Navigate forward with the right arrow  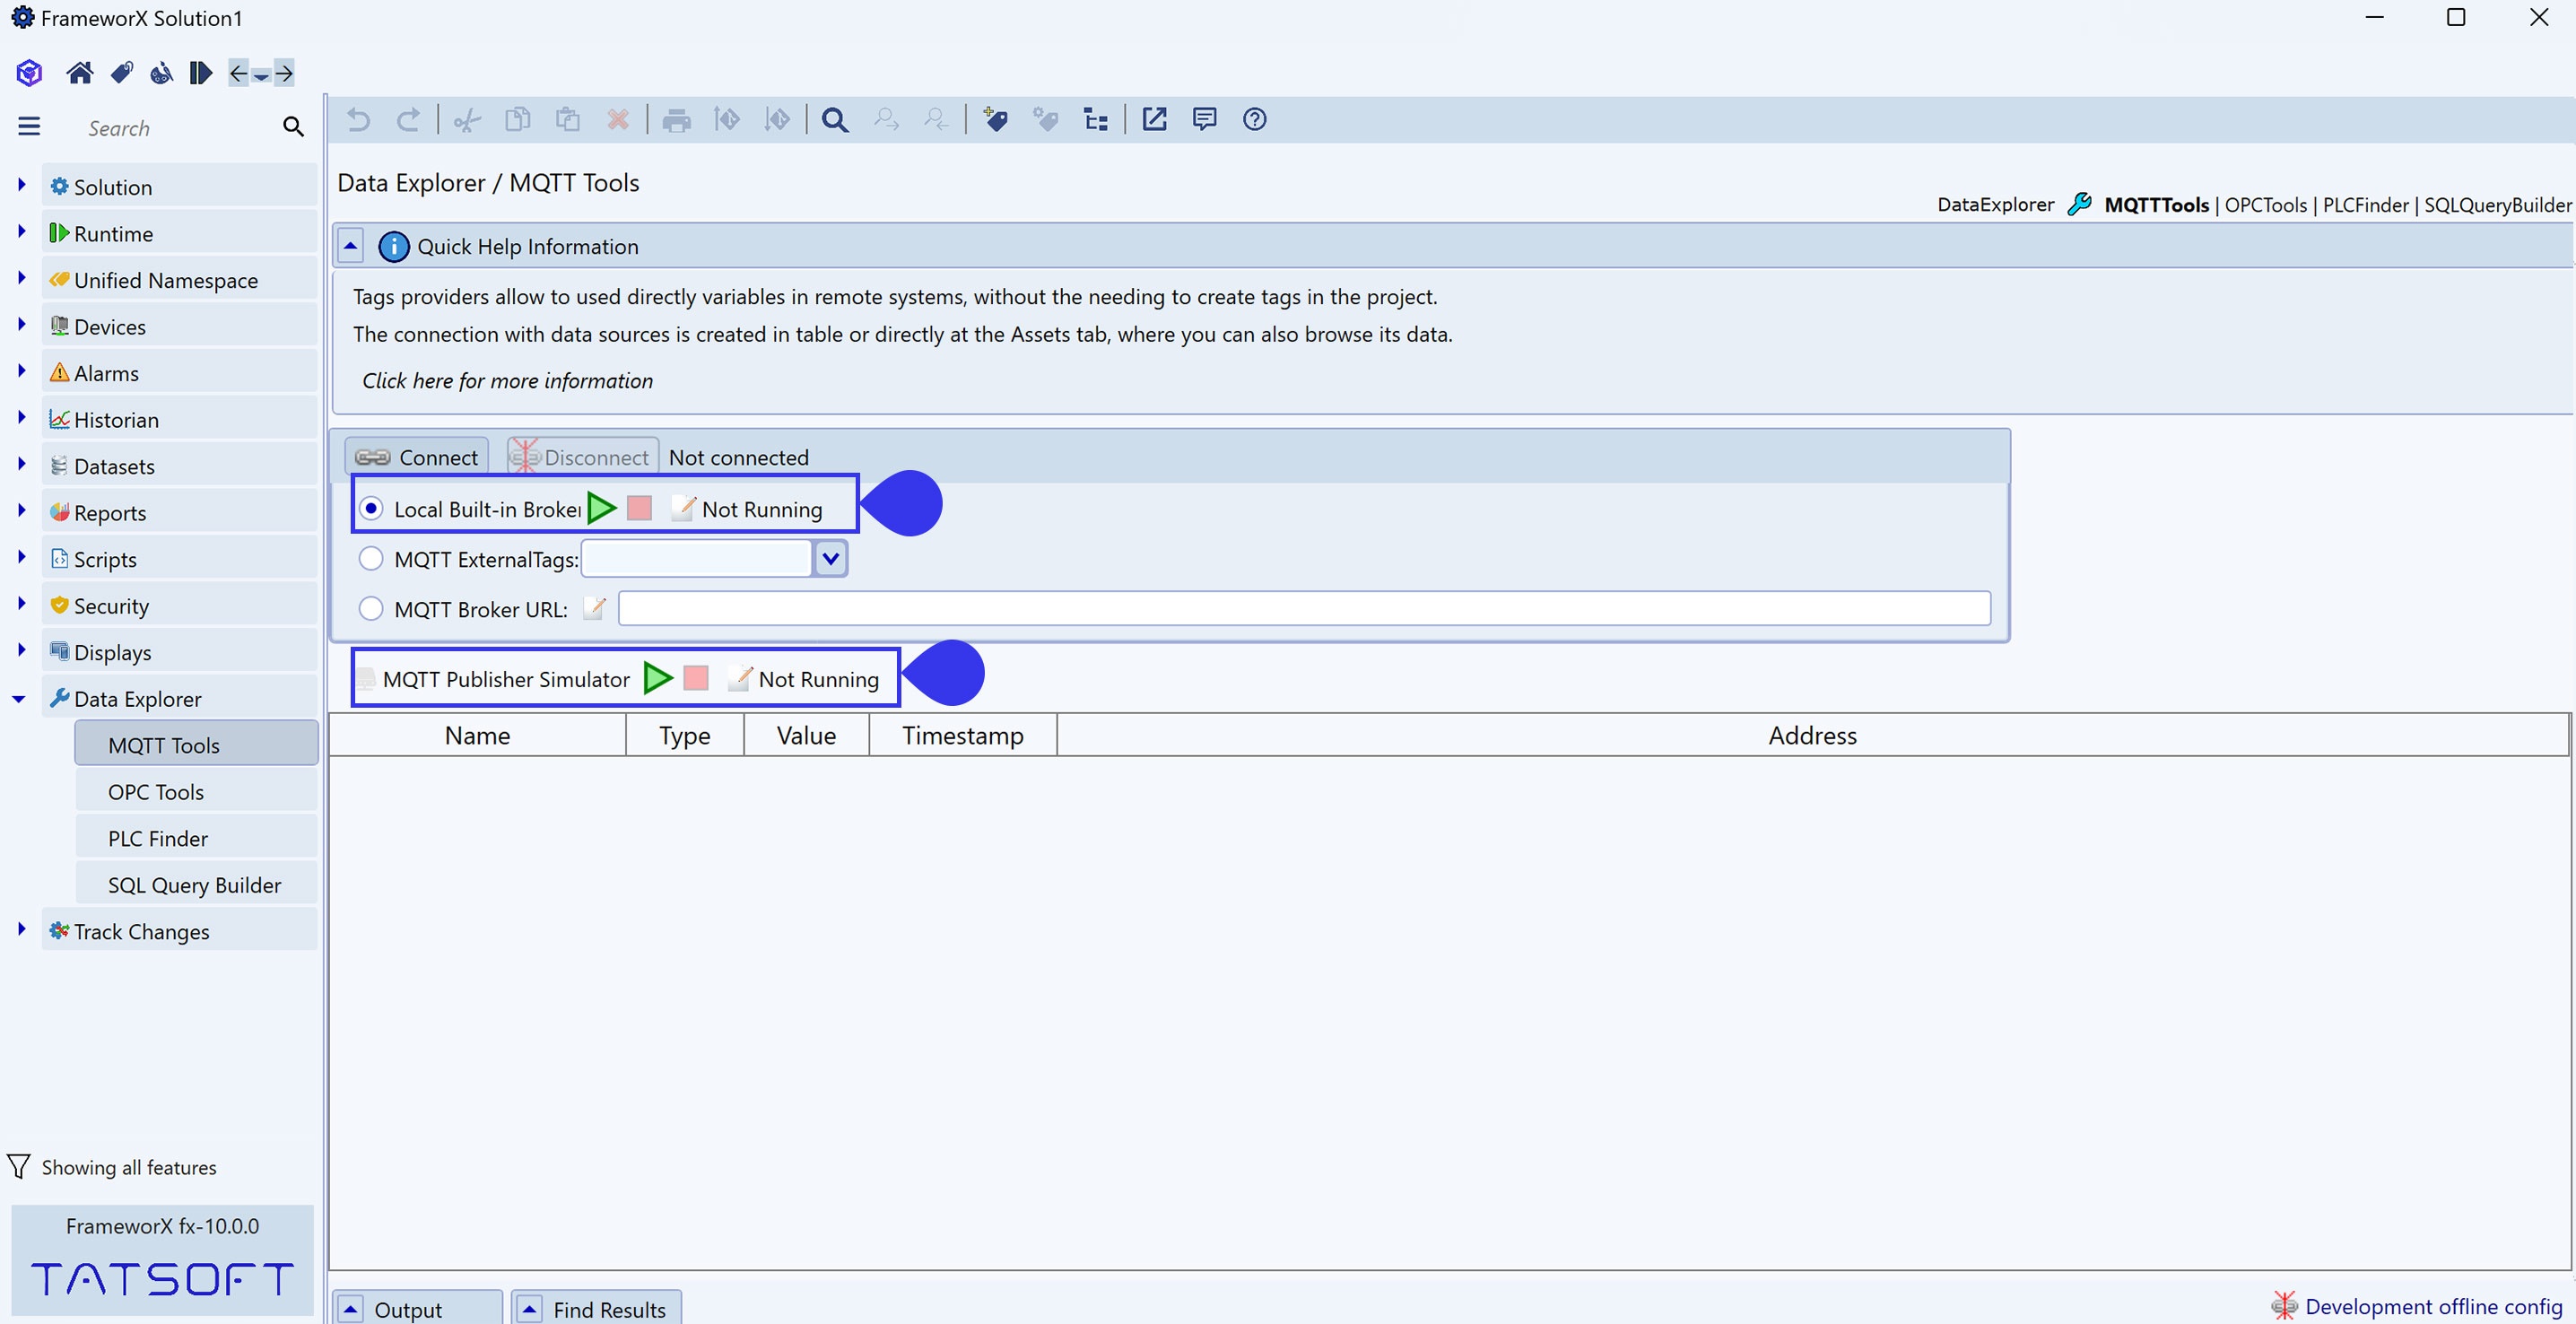[x=284, y=73]
